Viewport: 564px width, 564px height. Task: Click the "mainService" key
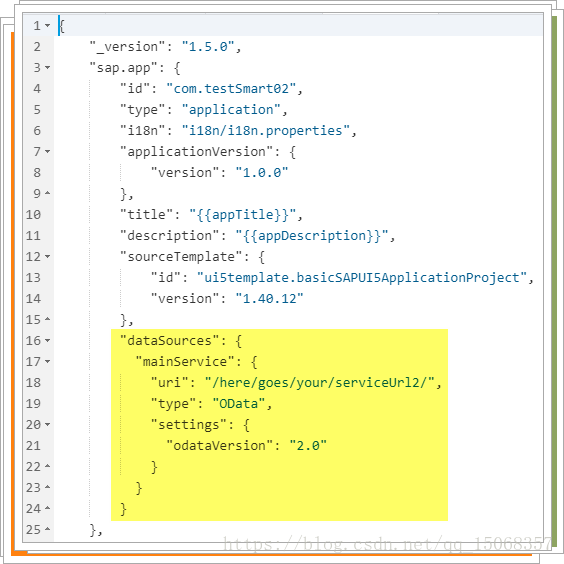click(185, 361)
